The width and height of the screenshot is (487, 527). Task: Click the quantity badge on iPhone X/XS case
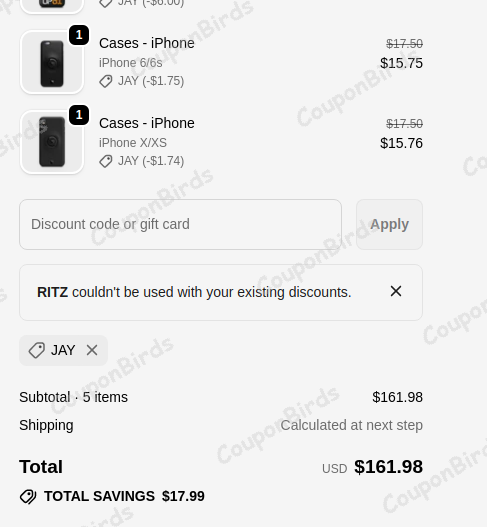coord(79,115)
